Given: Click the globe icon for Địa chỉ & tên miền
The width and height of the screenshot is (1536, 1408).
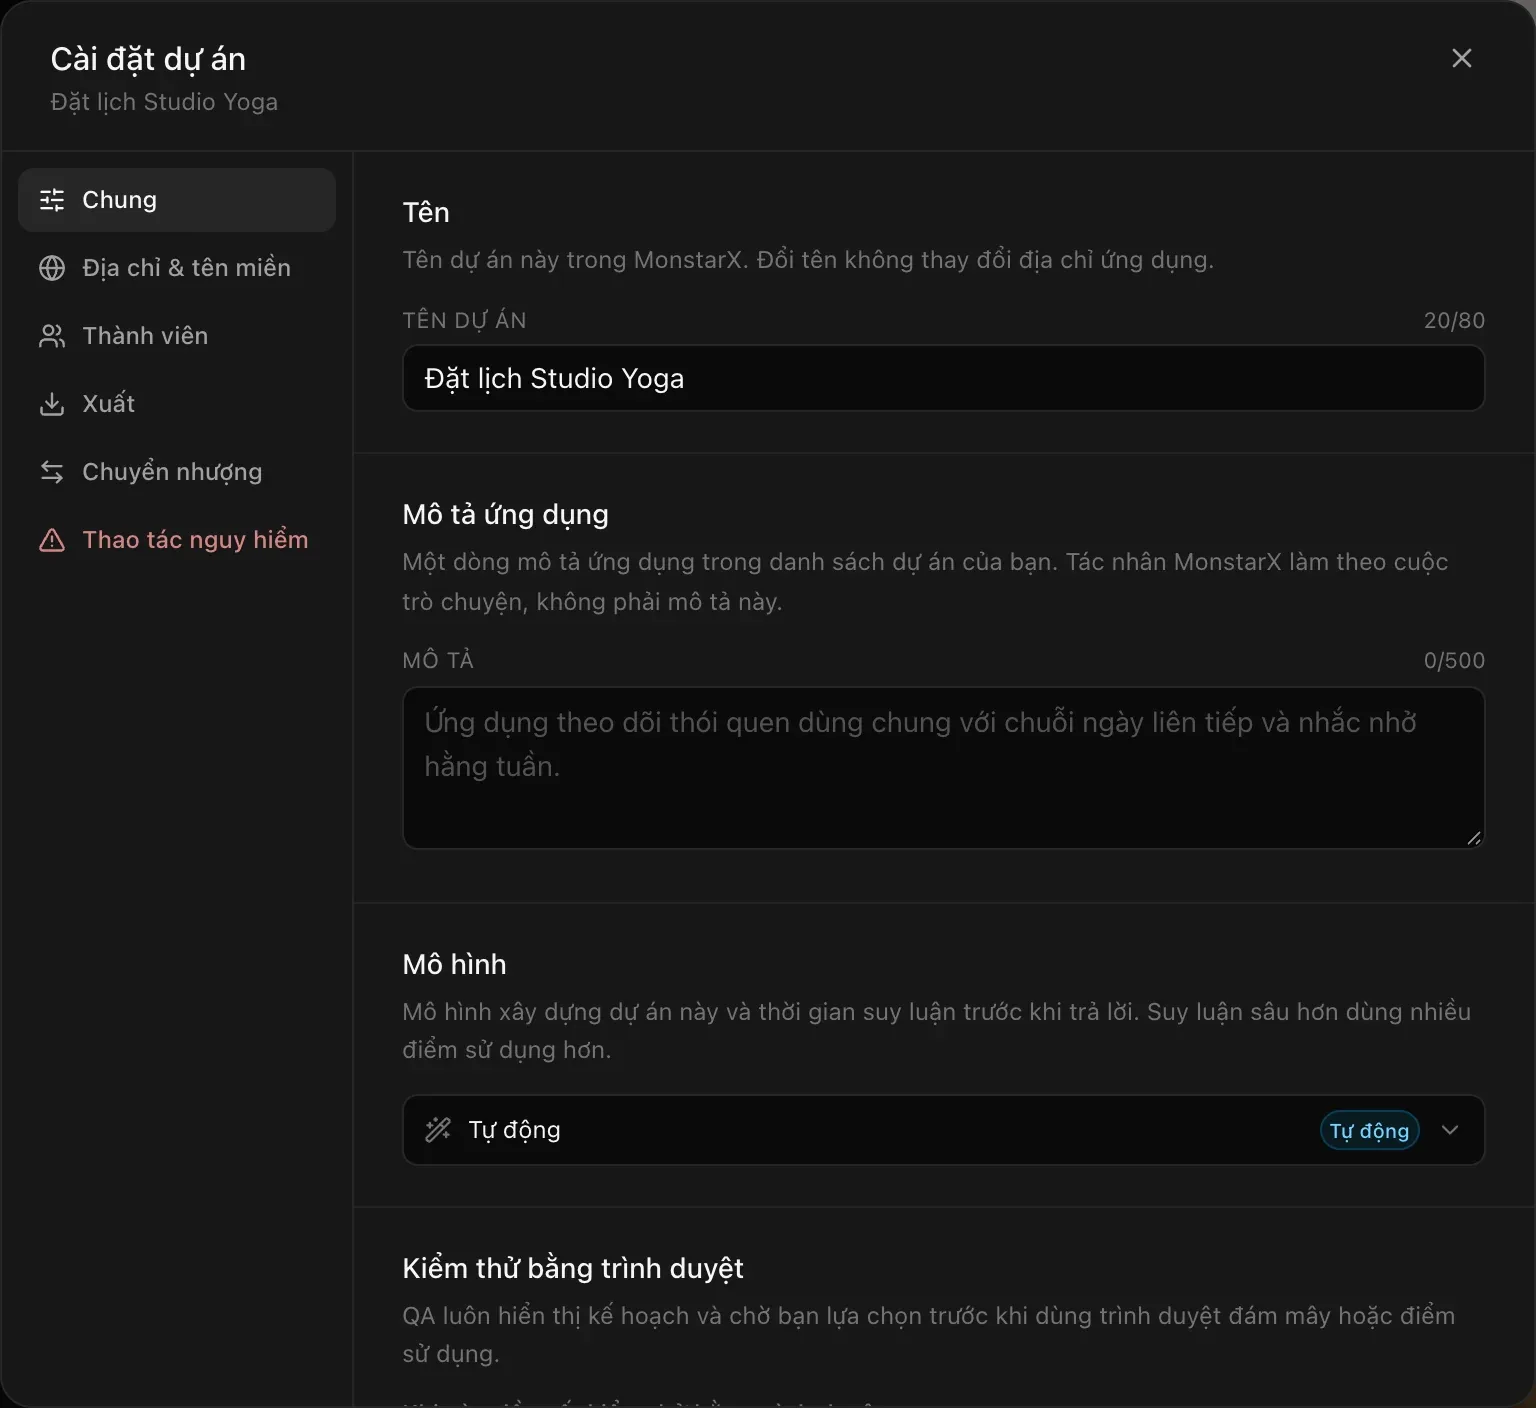Looking at the screenshot, I should pos(52,268).
